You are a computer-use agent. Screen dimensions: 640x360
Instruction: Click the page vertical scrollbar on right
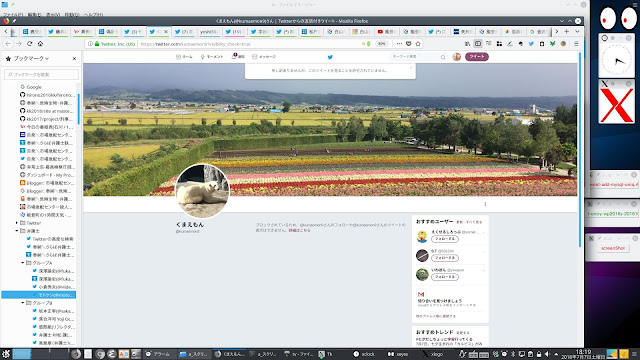coord(580,149)
